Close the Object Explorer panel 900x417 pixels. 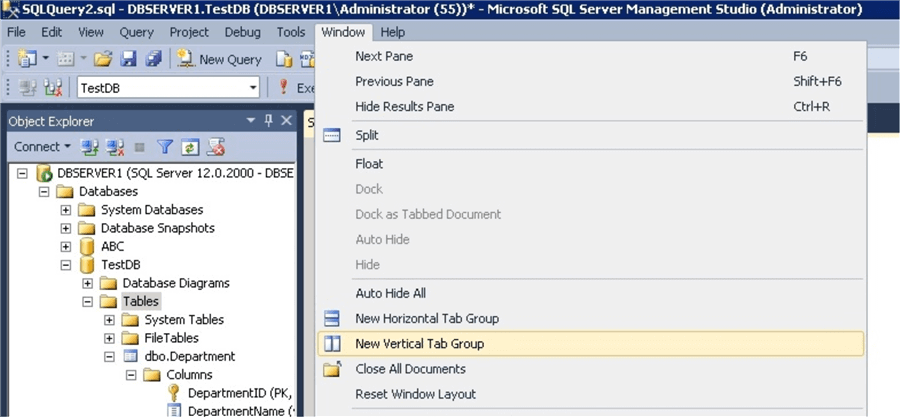286,121
